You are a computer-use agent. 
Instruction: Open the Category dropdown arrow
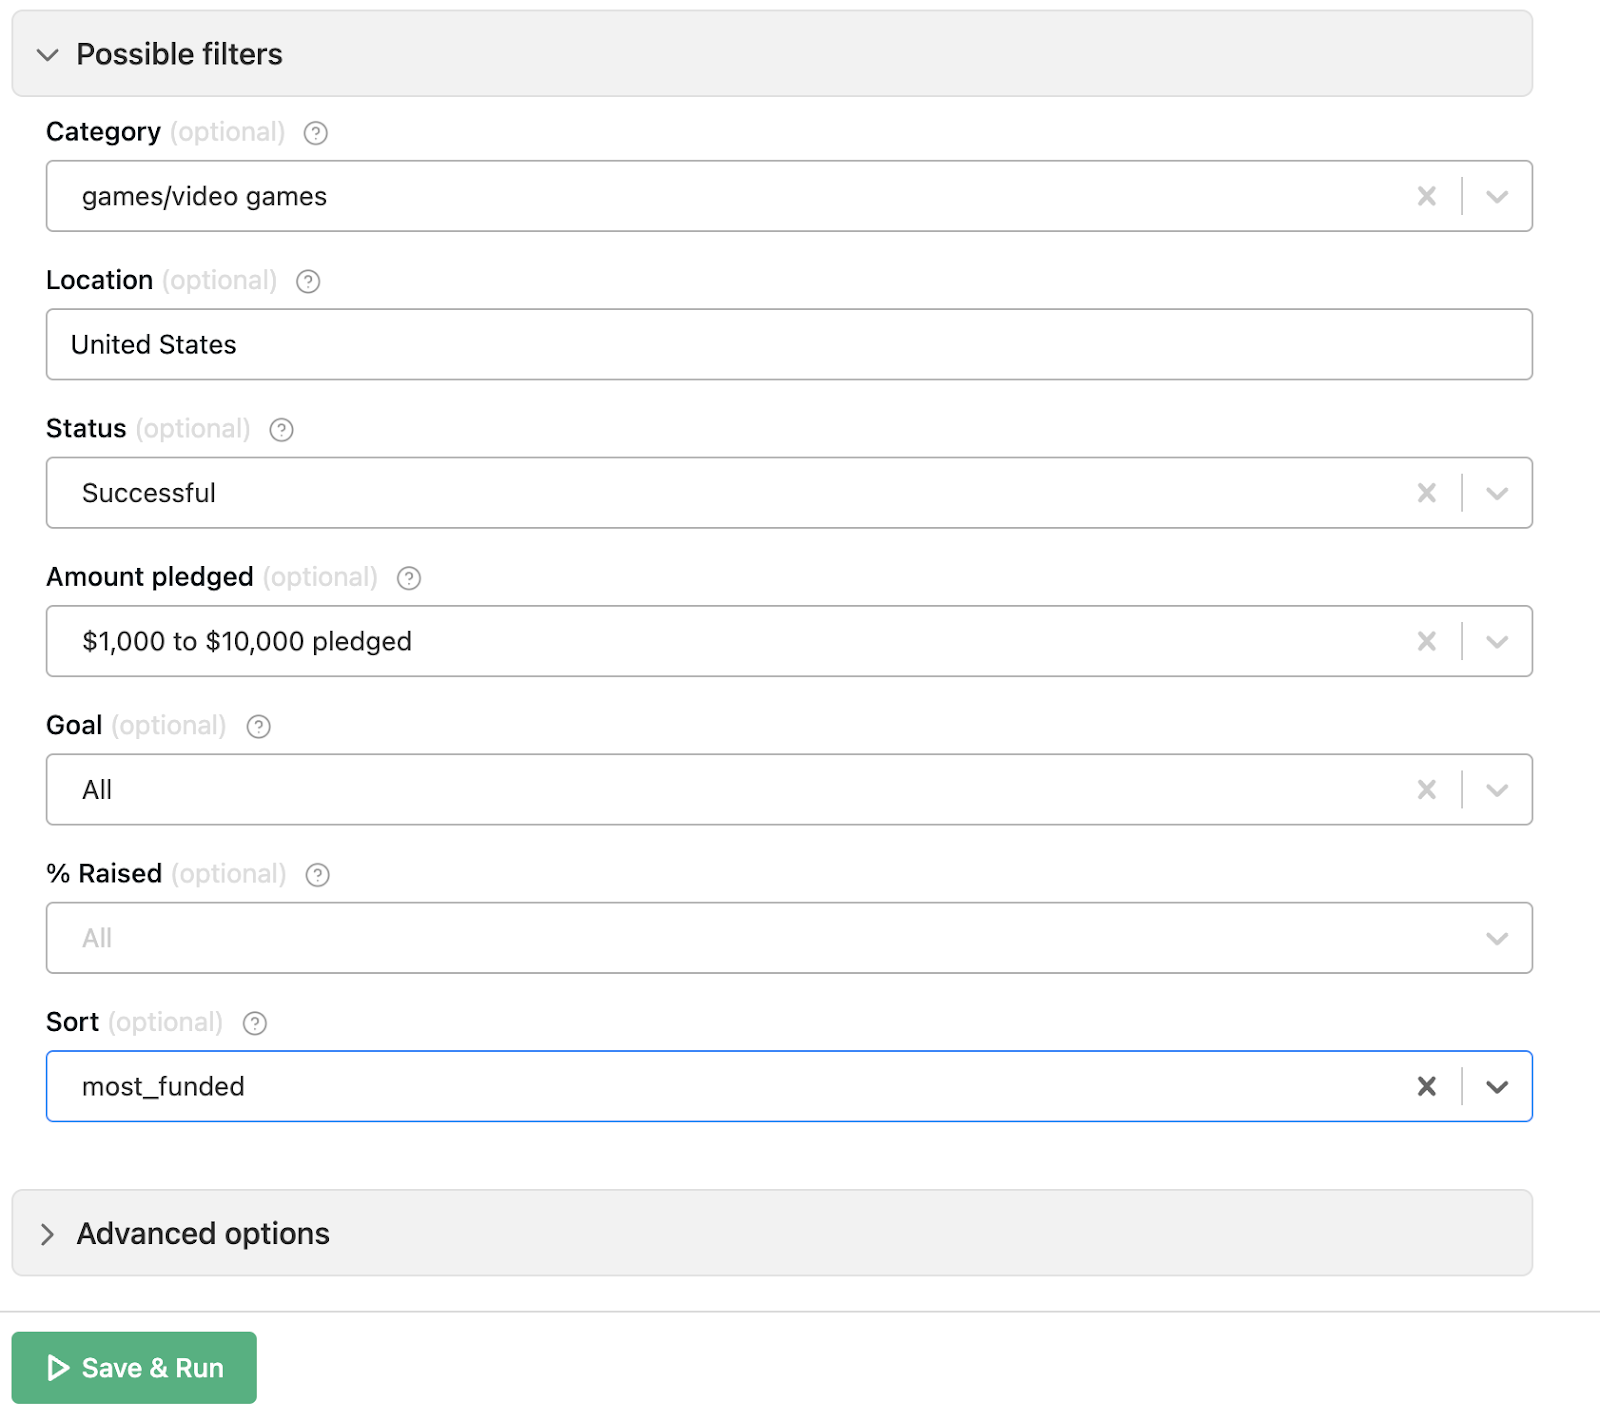pos(1496,196)
